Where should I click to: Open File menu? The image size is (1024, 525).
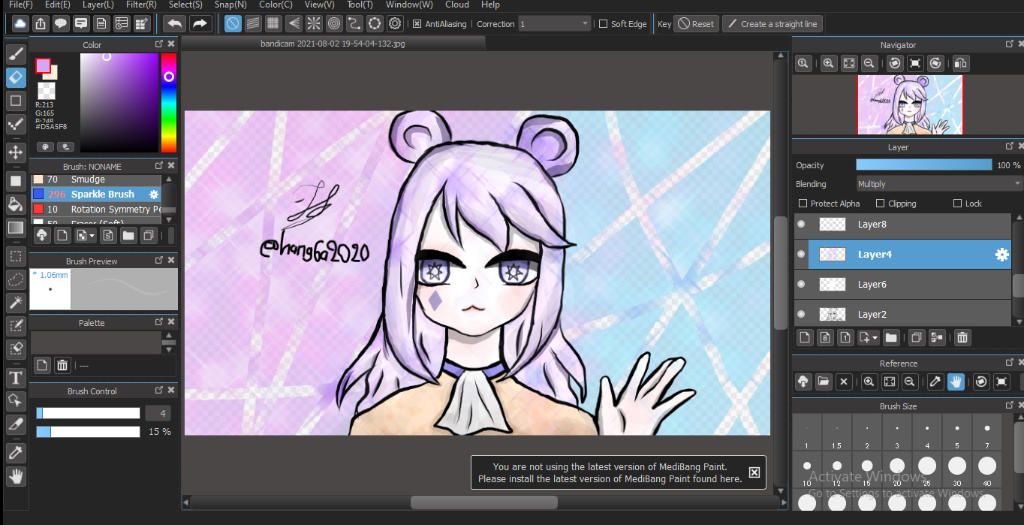21,5
